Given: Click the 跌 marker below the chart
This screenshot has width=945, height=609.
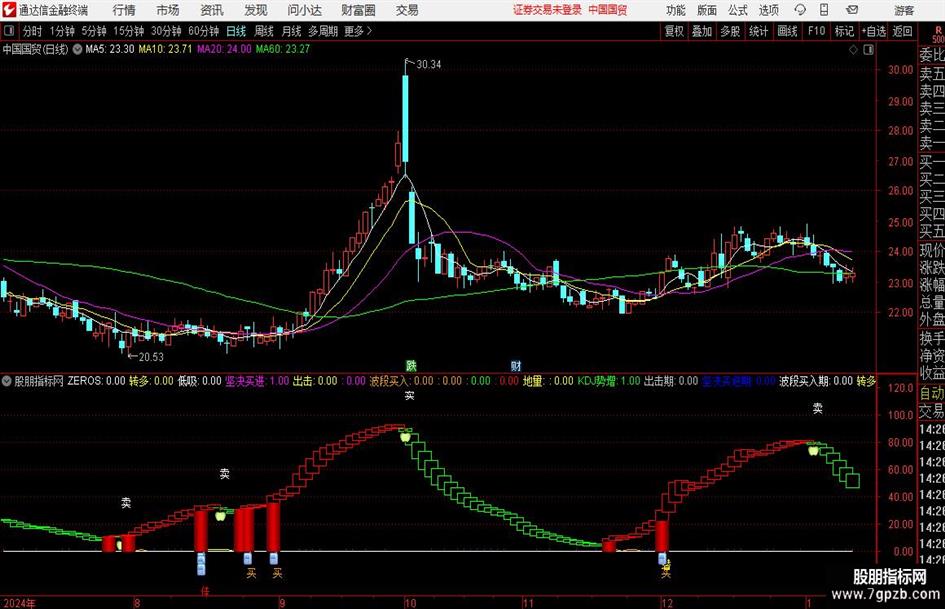Looking at the screenshot, I should point(411,365).
